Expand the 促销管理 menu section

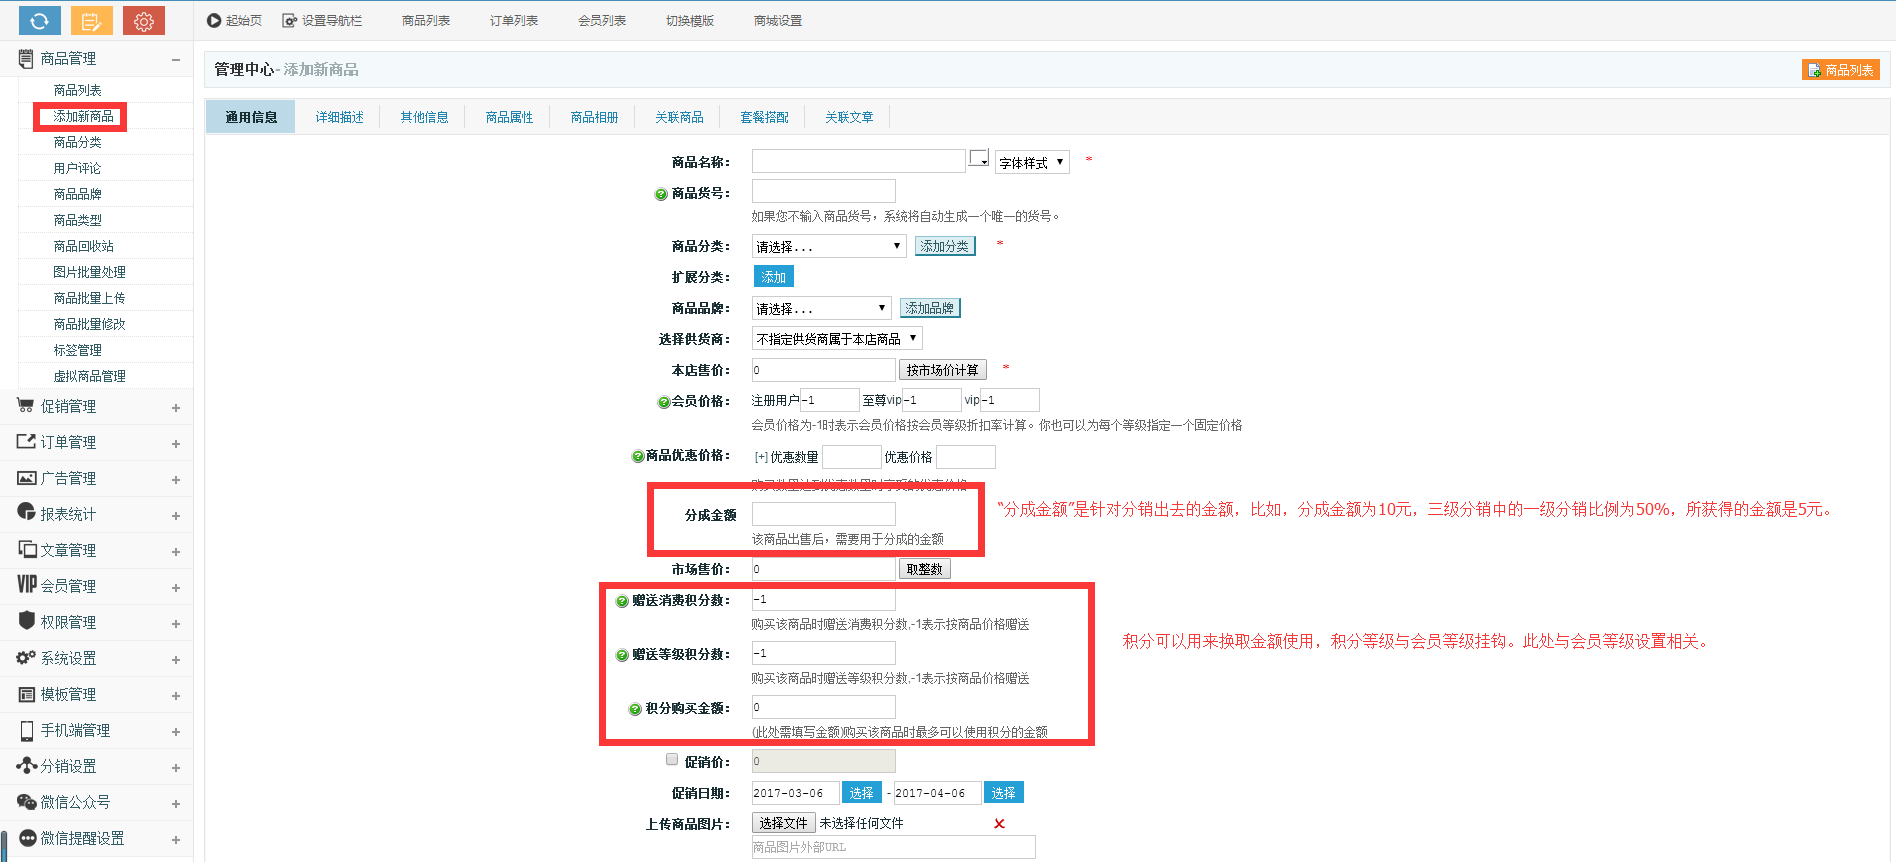pyautogui.click(x=176, y=408)
